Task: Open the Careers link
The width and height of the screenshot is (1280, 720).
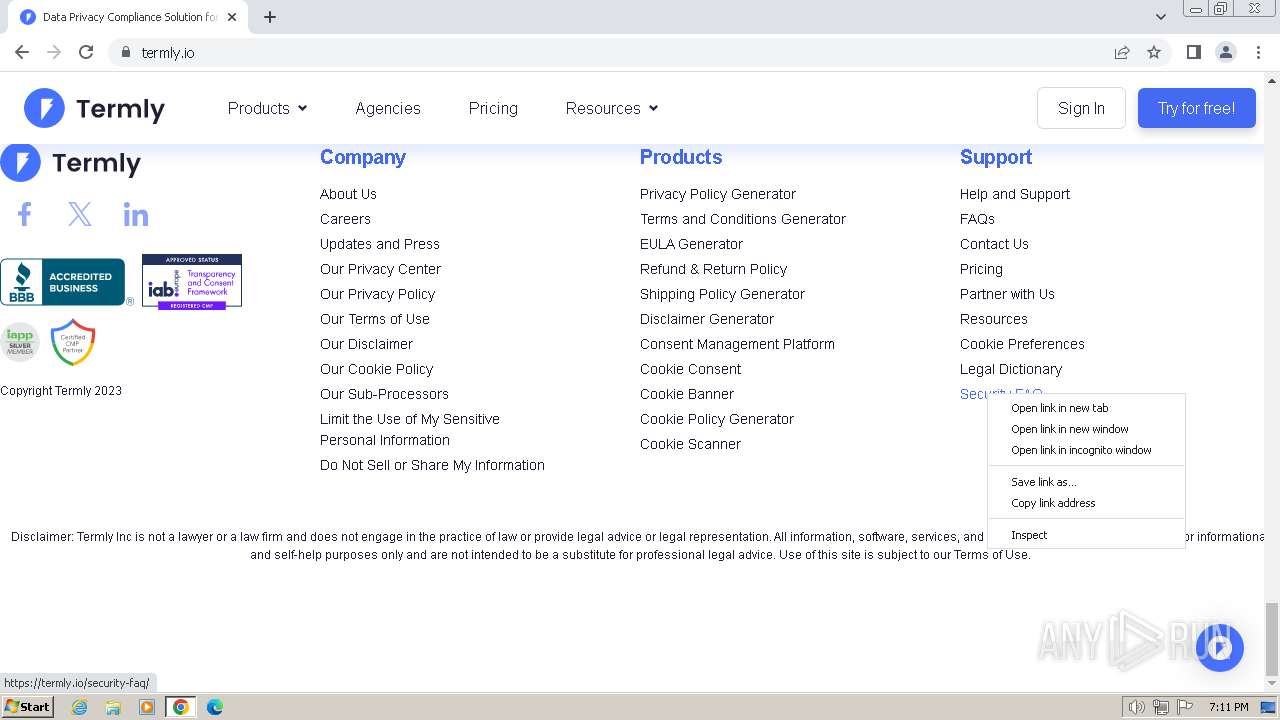Action: coord(345,219)
